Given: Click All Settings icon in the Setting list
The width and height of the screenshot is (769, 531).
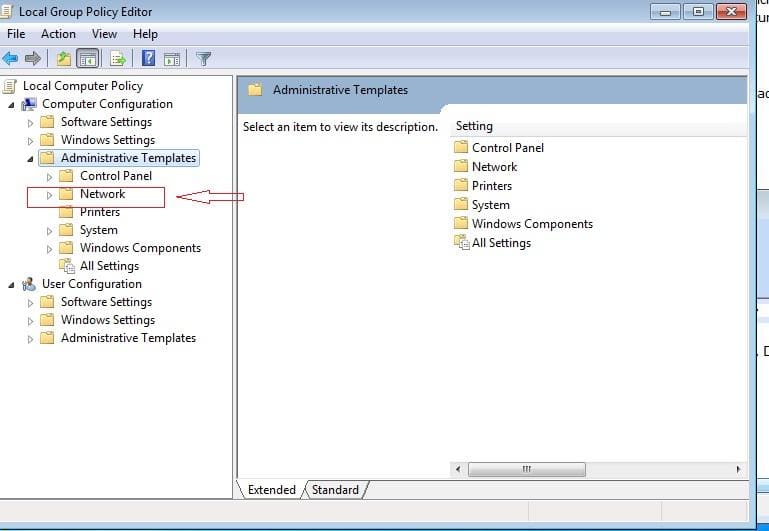Looking at the screenshot, I should coord(461,242).
